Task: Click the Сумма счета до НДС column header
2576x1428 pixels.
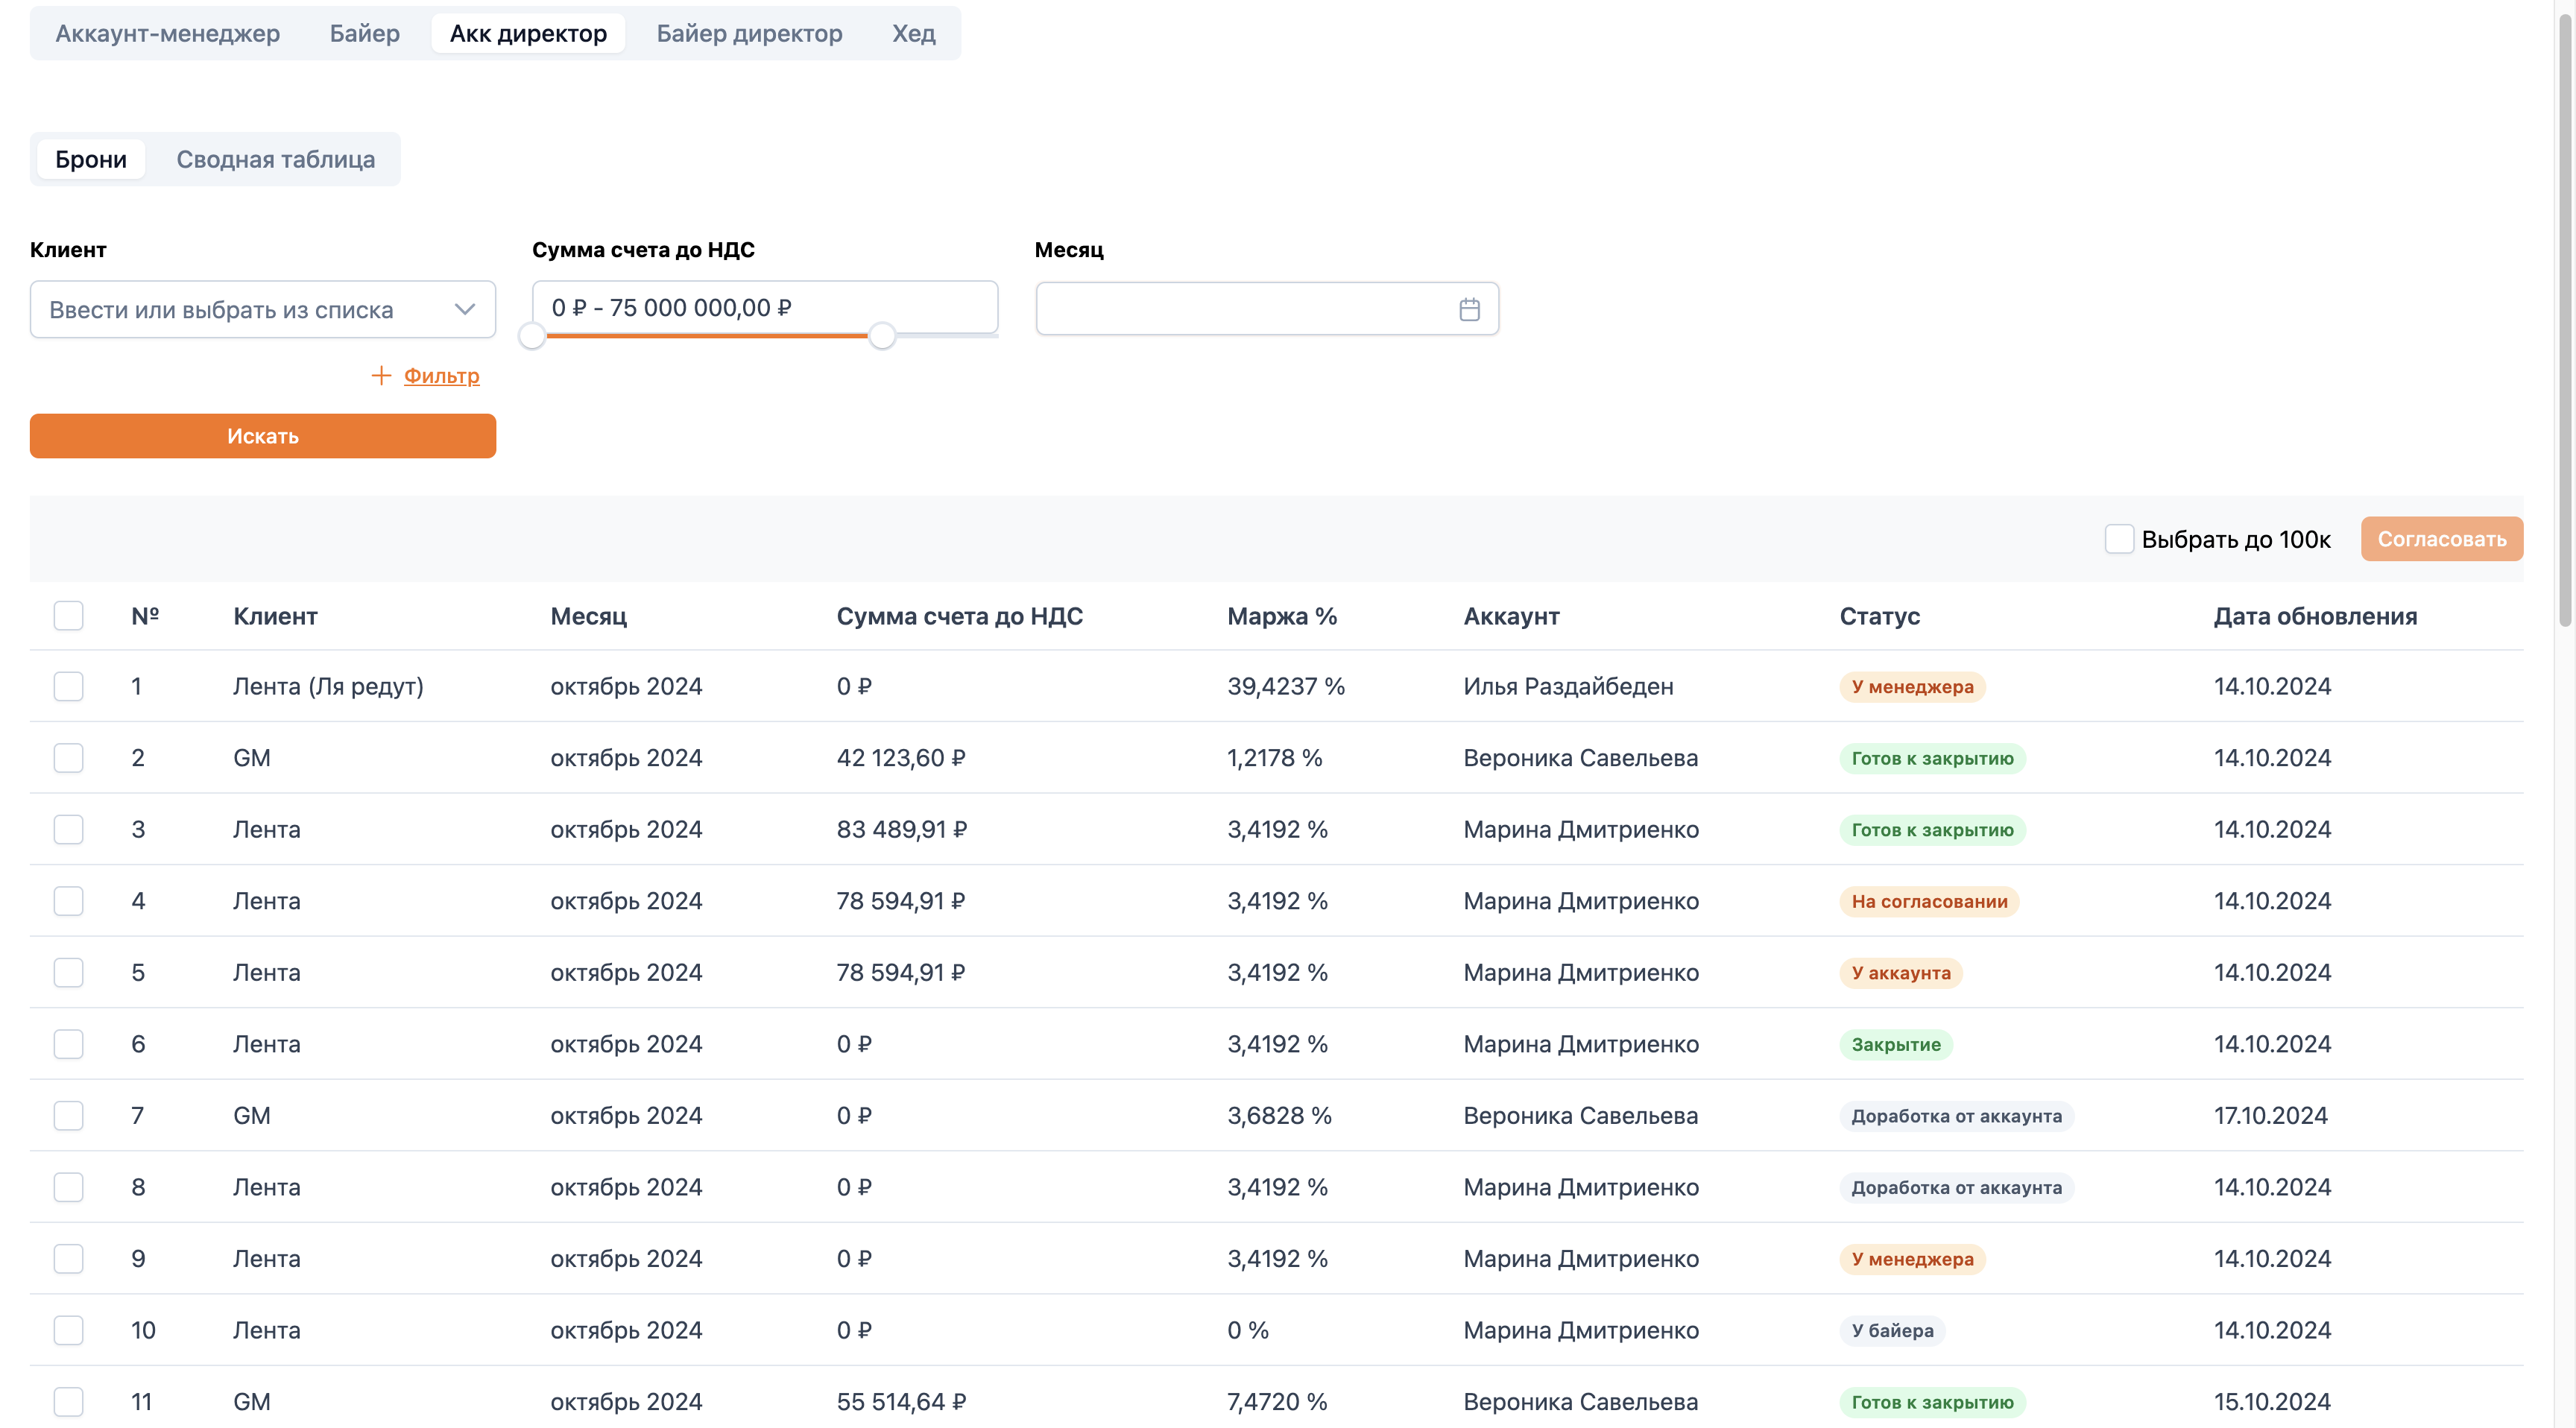Action: click(960, 616)
